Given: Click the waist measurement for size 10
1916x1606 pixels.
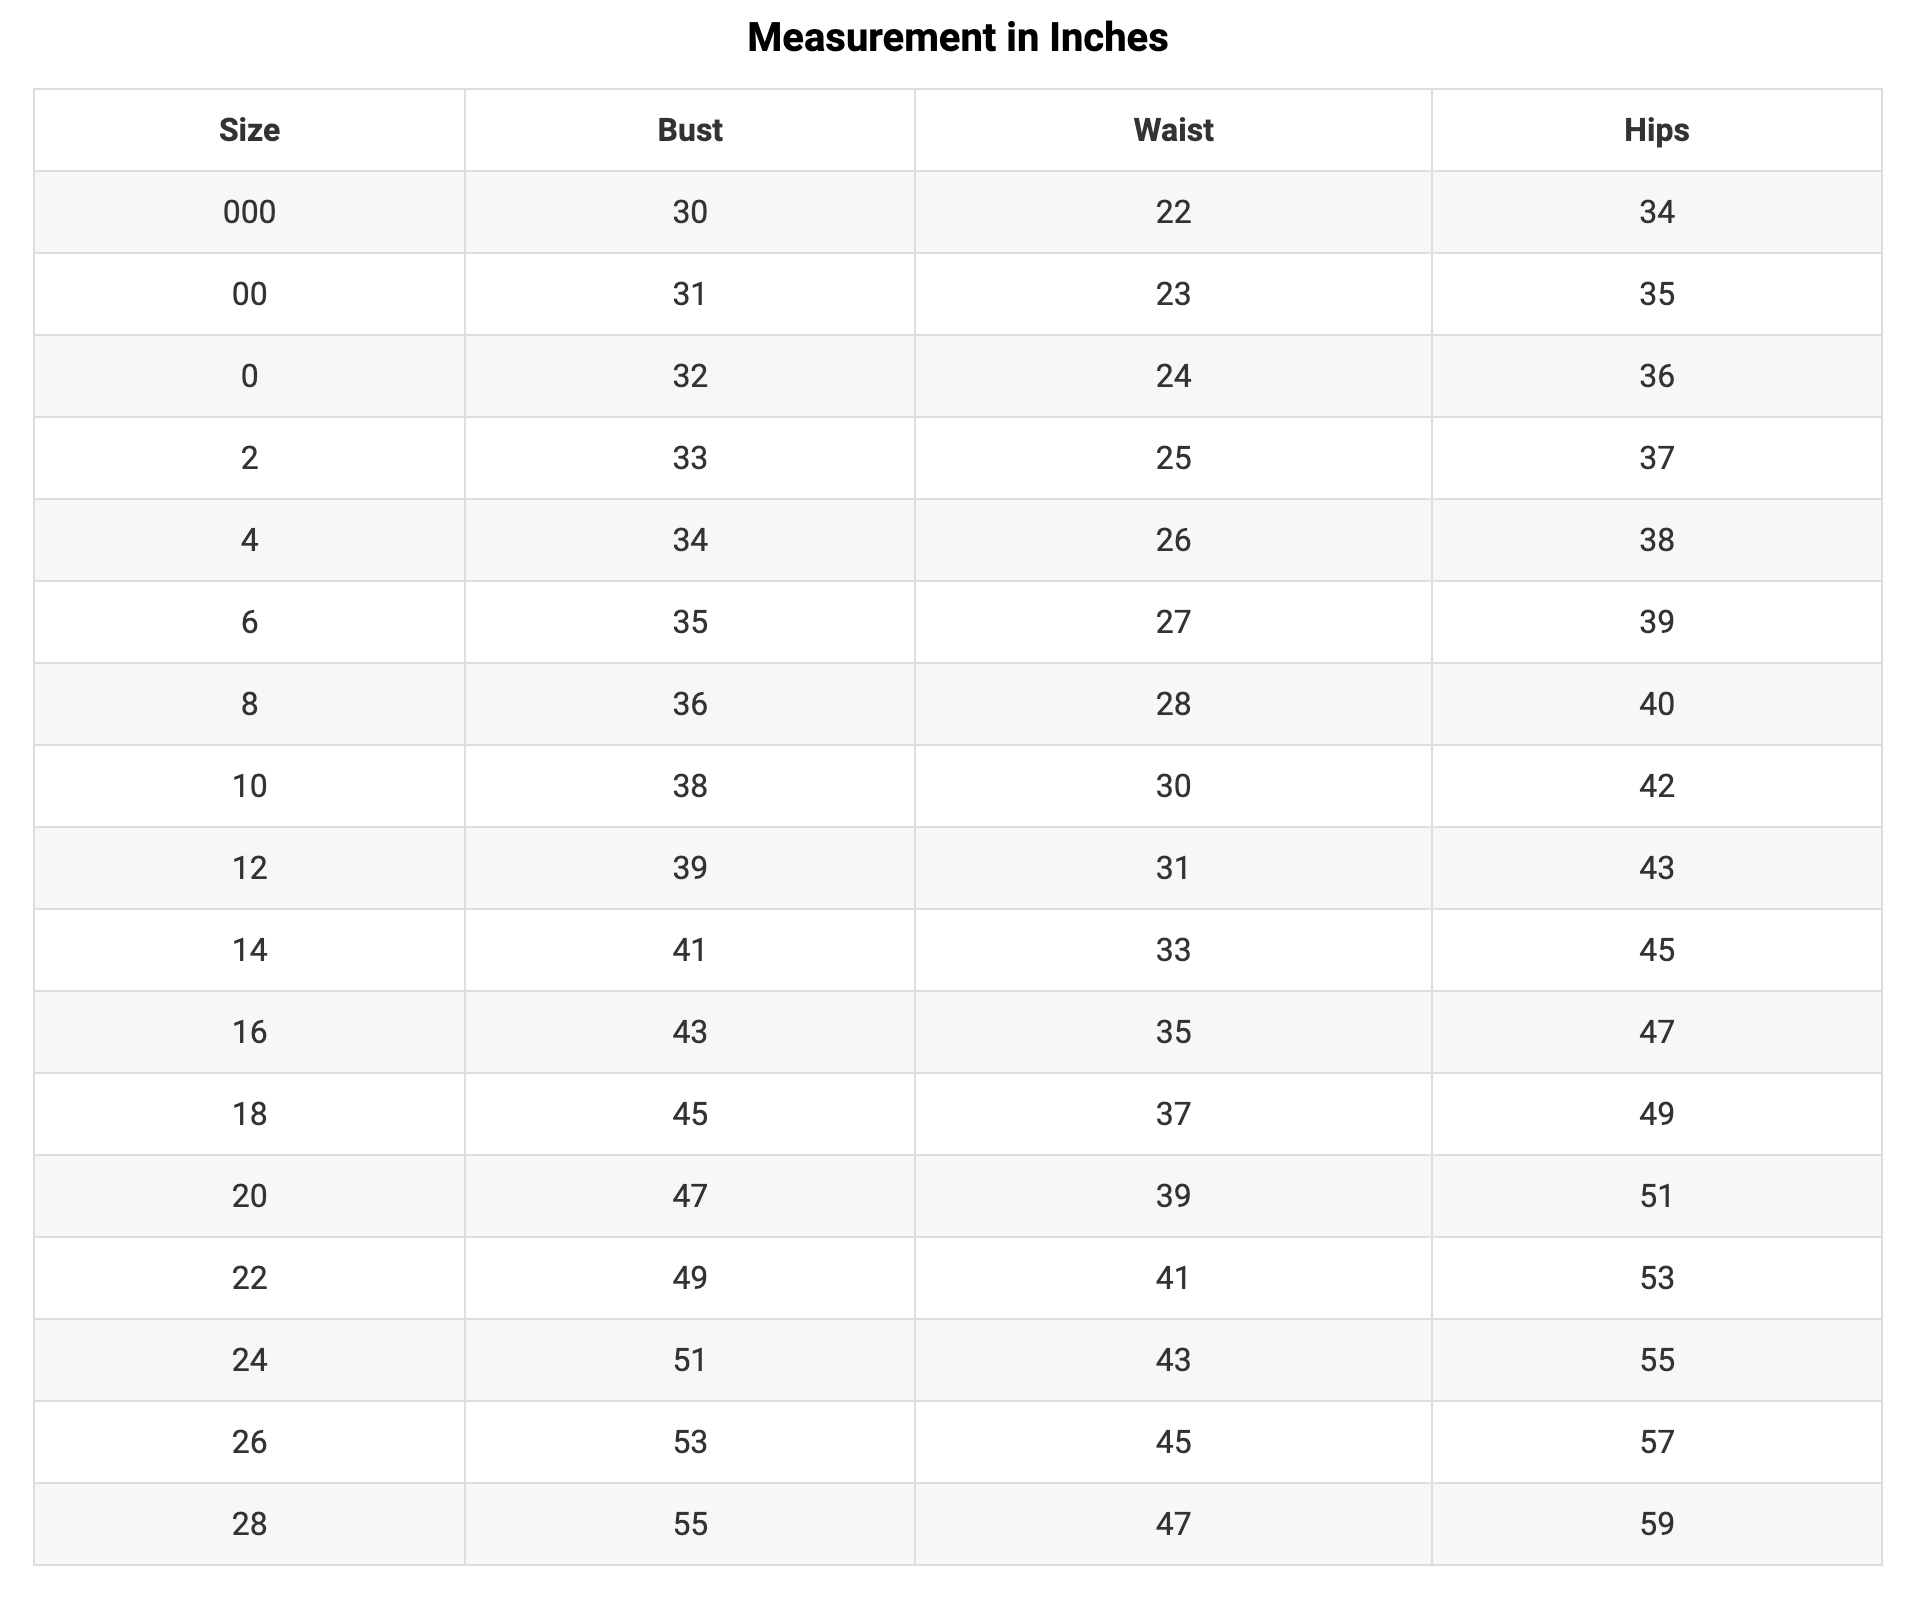Looking at the screenshot, I should (1172, 786).
